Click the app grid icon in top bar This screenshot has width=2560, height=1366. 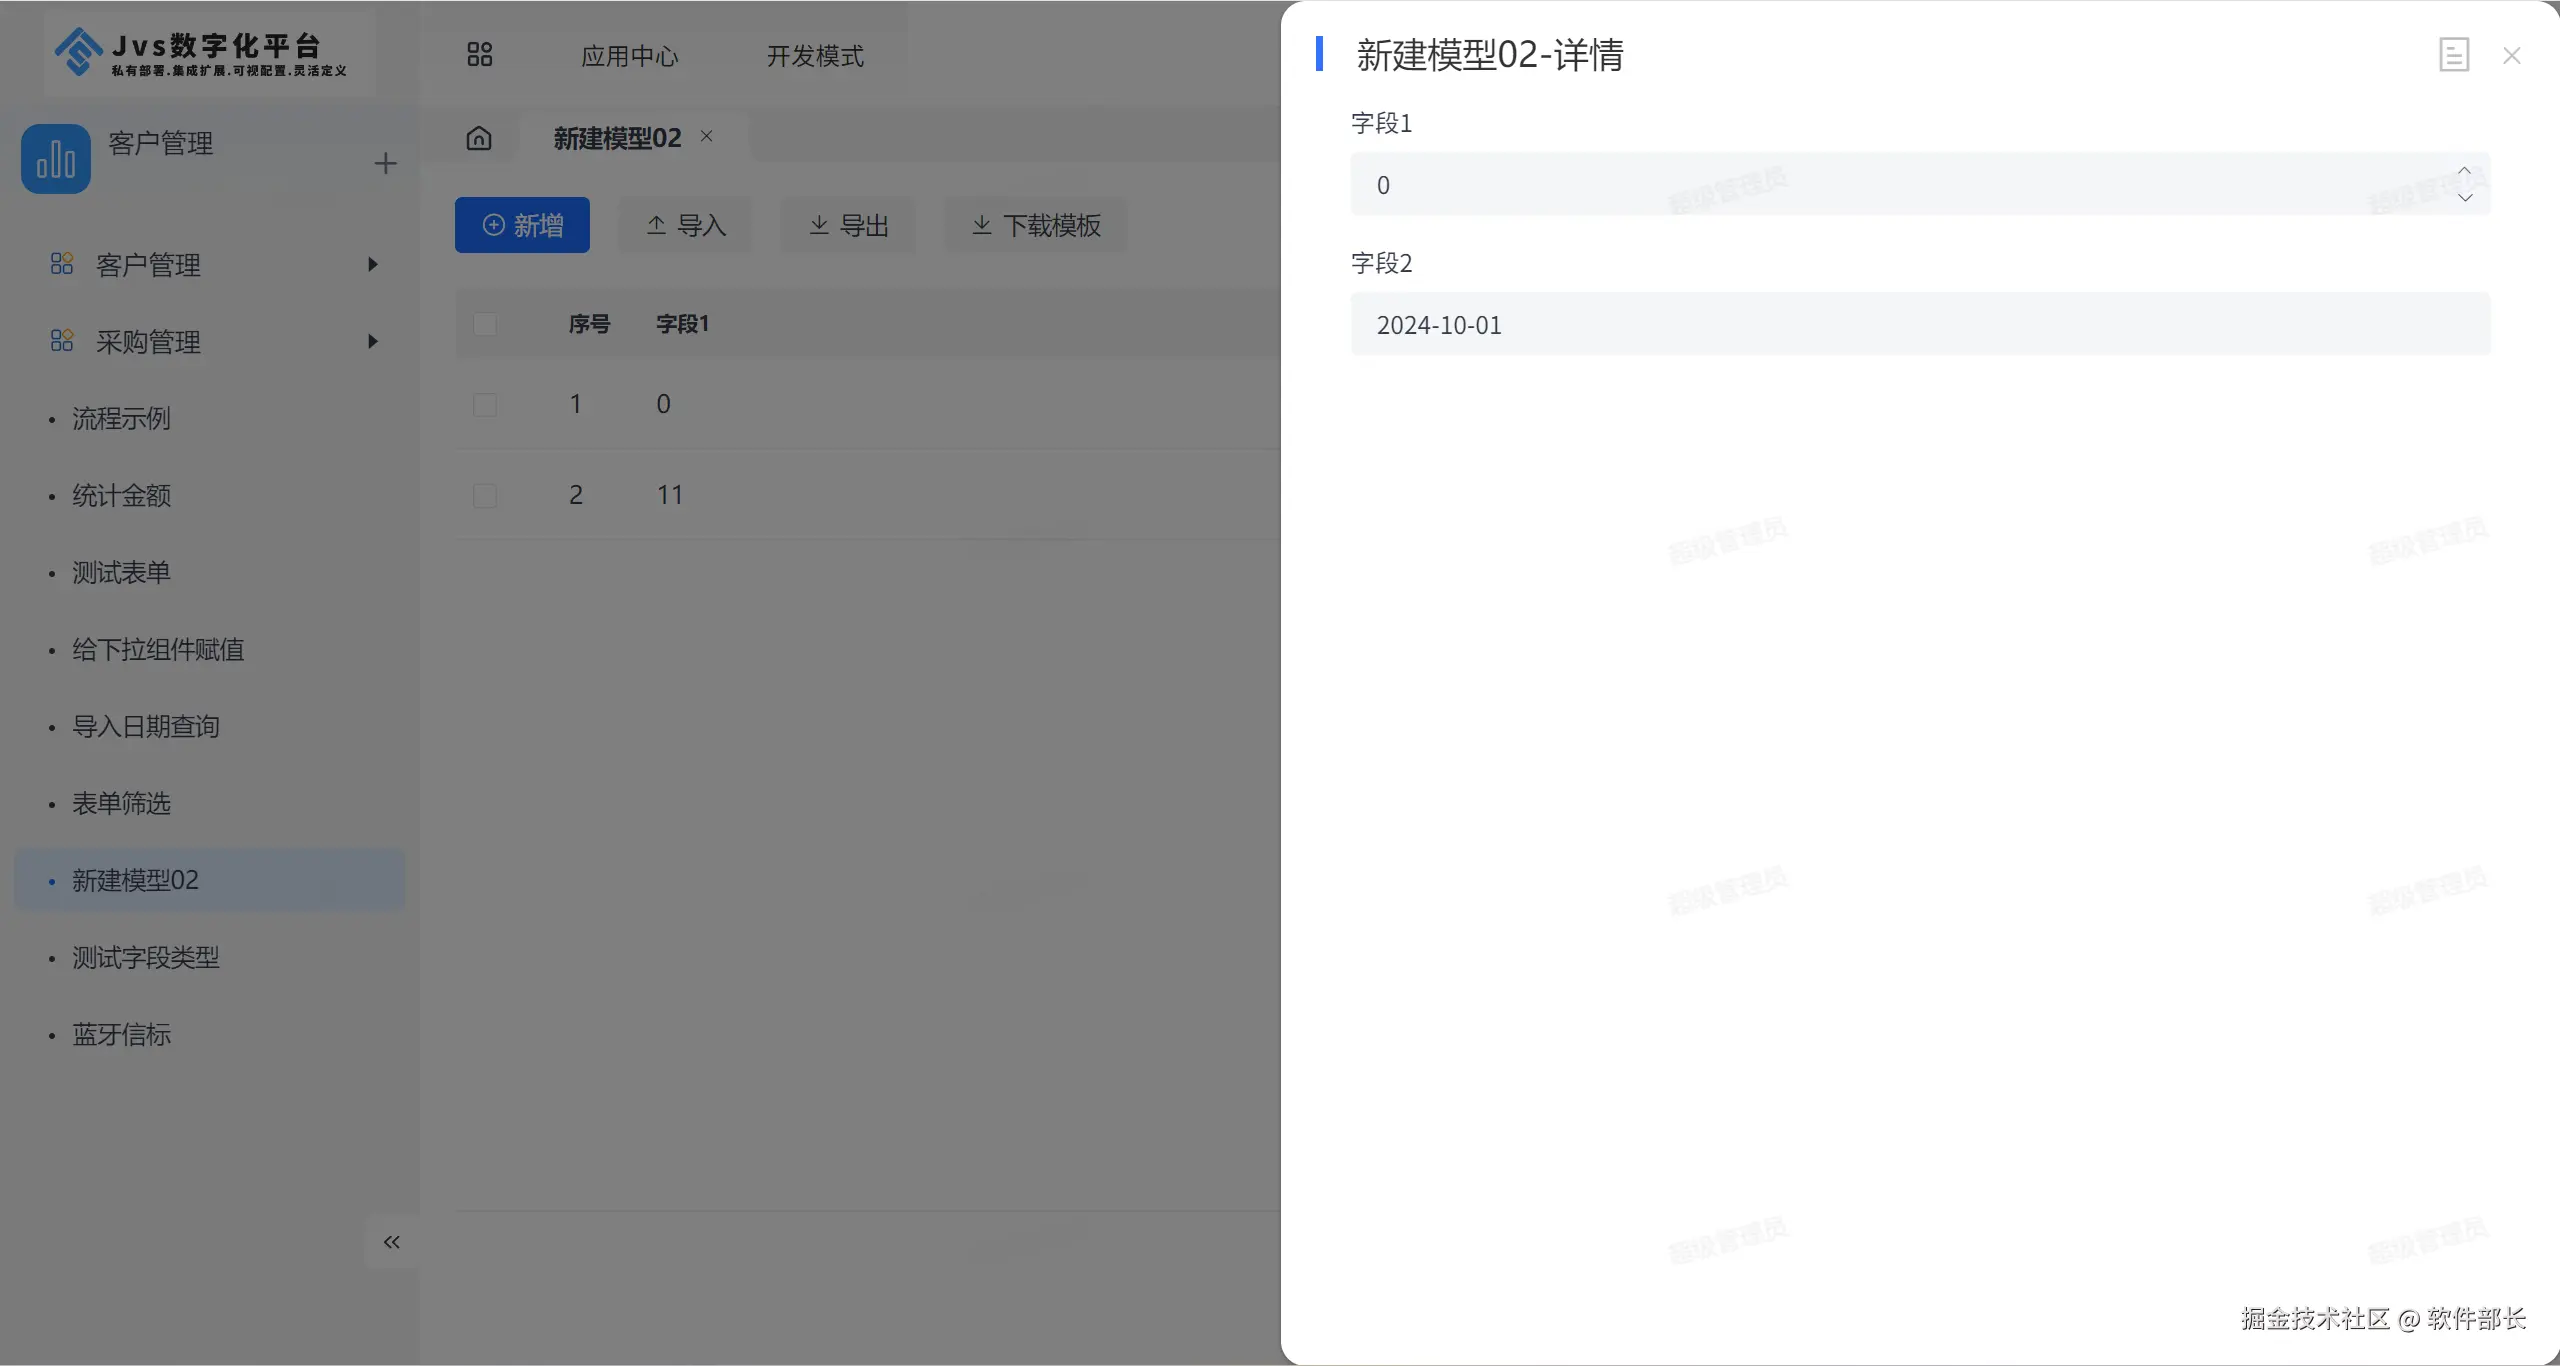click(480, 55)
